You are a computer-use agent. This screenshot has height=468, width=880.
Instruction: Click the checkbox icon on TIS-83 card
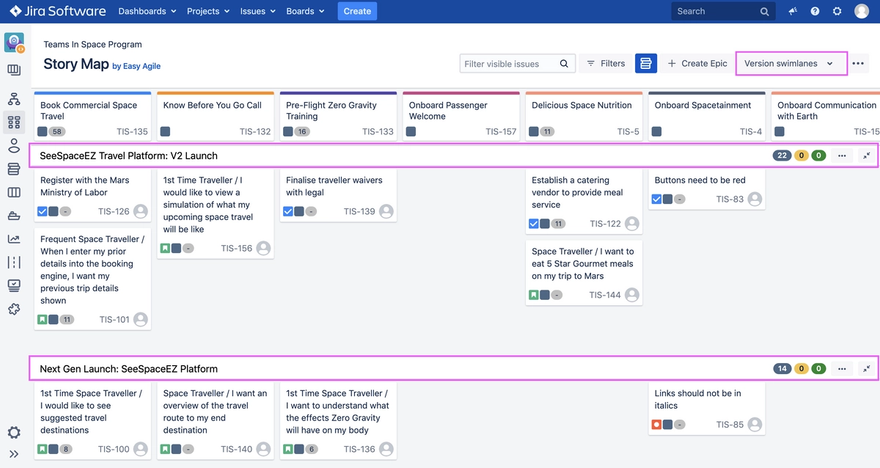pyautogui.click(x=657, y=199)
